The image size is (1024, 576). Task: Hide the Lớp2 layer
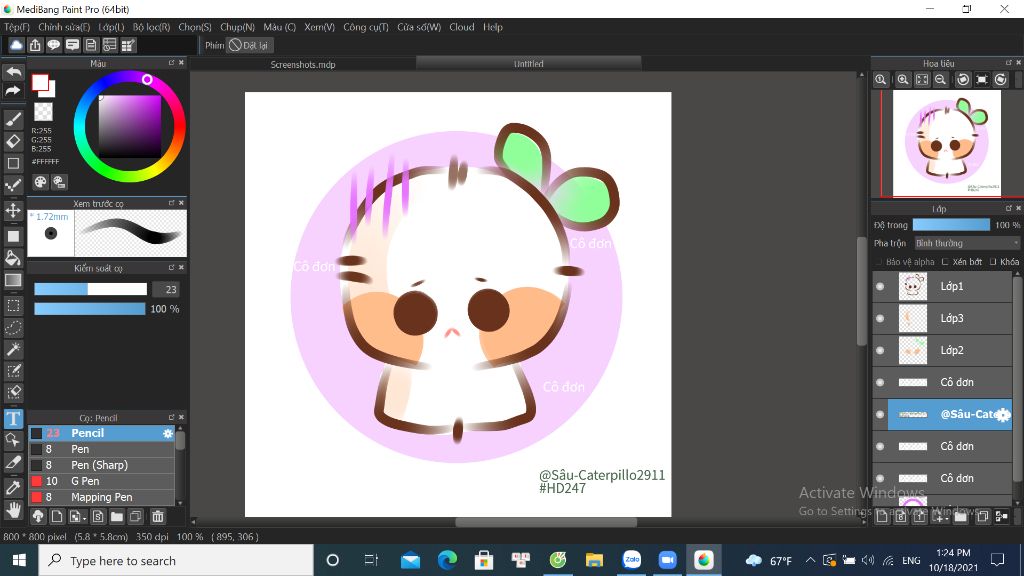pyautogui.click(x=880, y=351)
